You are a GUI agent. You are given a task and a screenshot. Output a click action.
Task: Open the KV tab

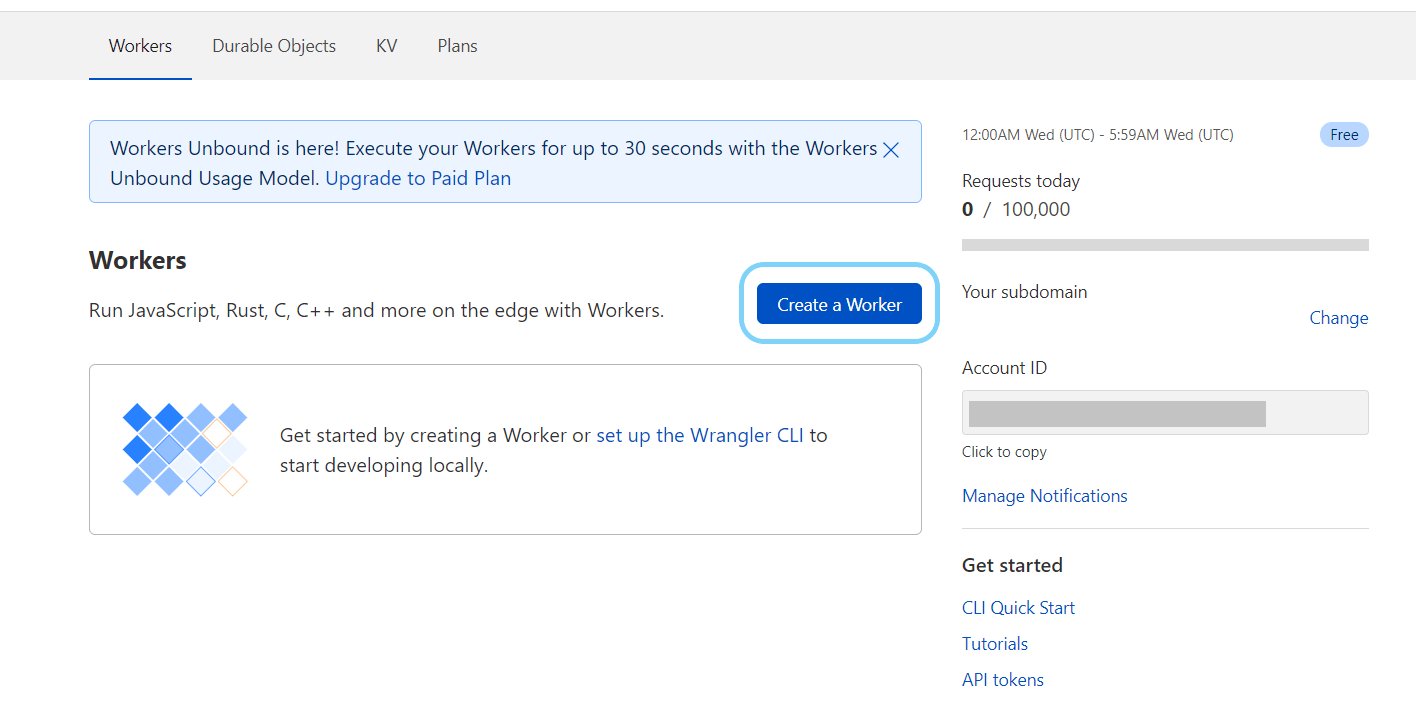386,46
